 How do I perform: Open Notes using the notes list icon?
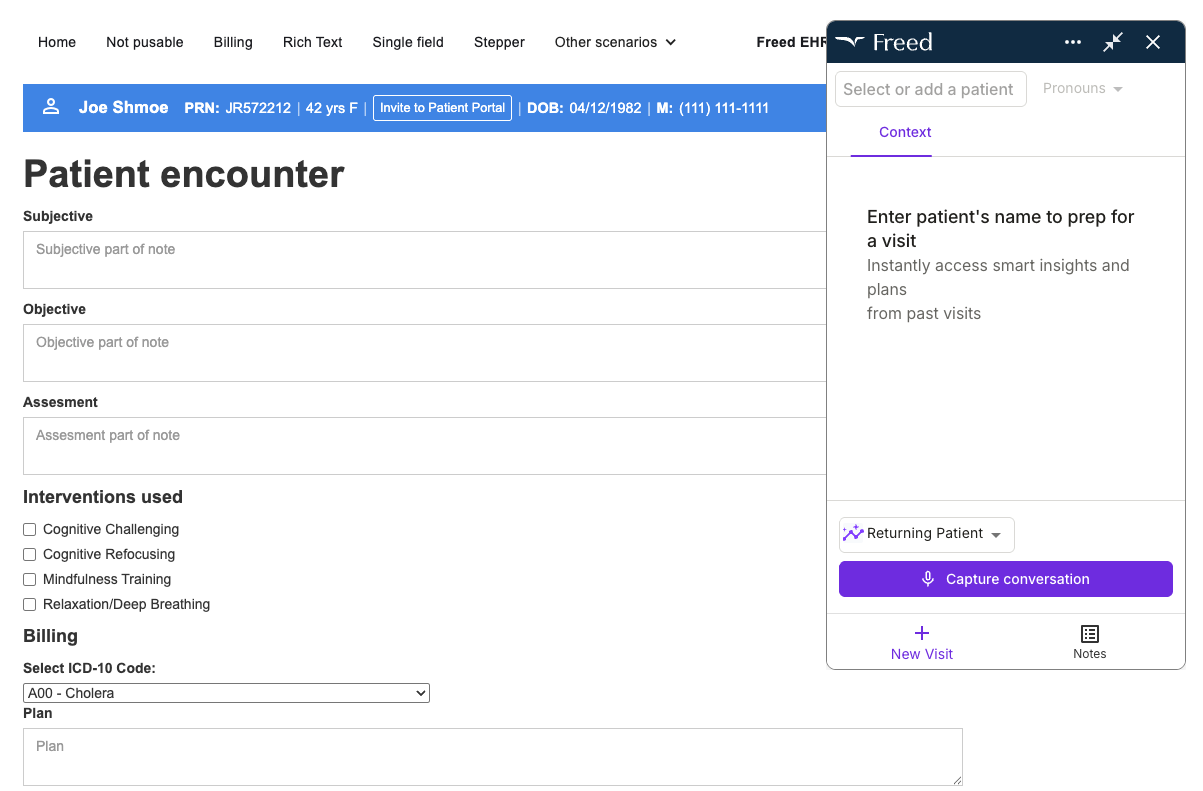point(1089,635)
